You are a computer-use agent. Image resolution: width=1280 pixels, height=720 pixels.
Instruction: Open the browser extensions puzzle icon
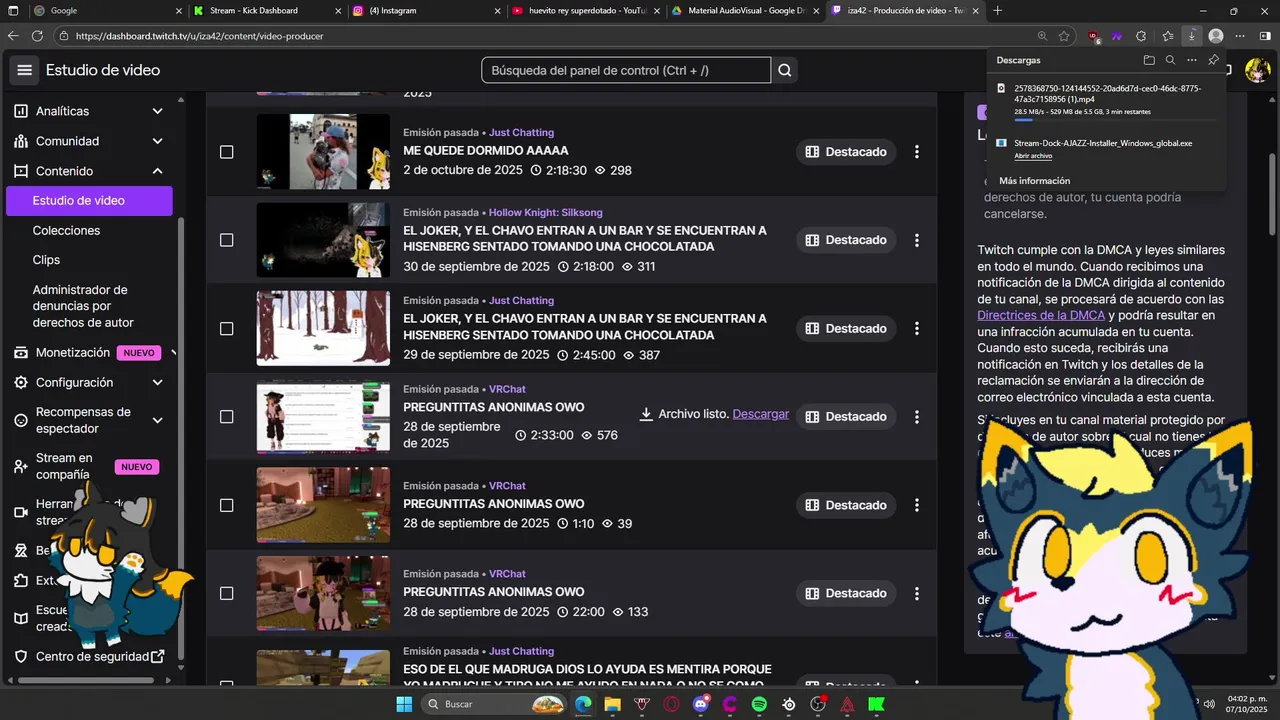tap(1141, 36)
